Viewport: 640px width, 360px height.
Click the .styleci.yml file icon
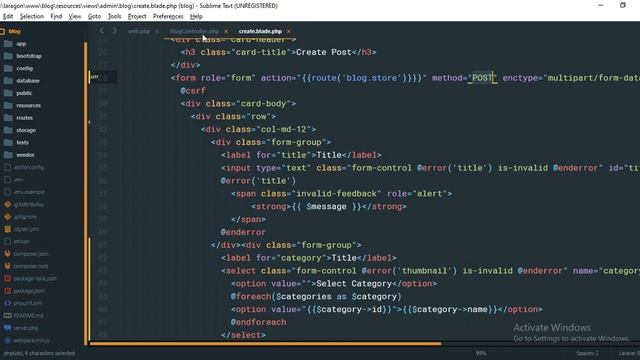click(7, 229)
